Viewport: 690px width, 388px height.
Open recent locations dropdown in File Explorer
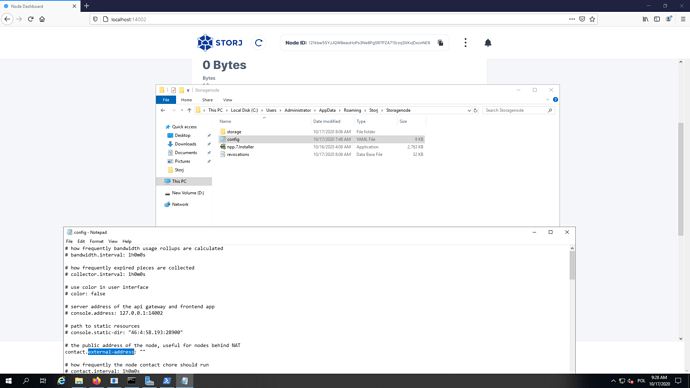(x=181, y=110)
